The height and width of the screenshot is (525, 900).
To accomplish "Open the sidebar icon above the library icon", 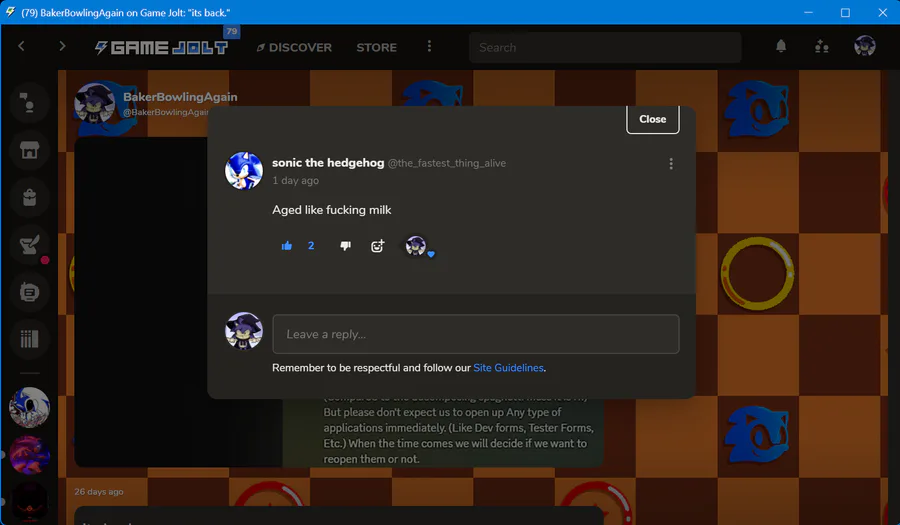I will tap(29, 292).
